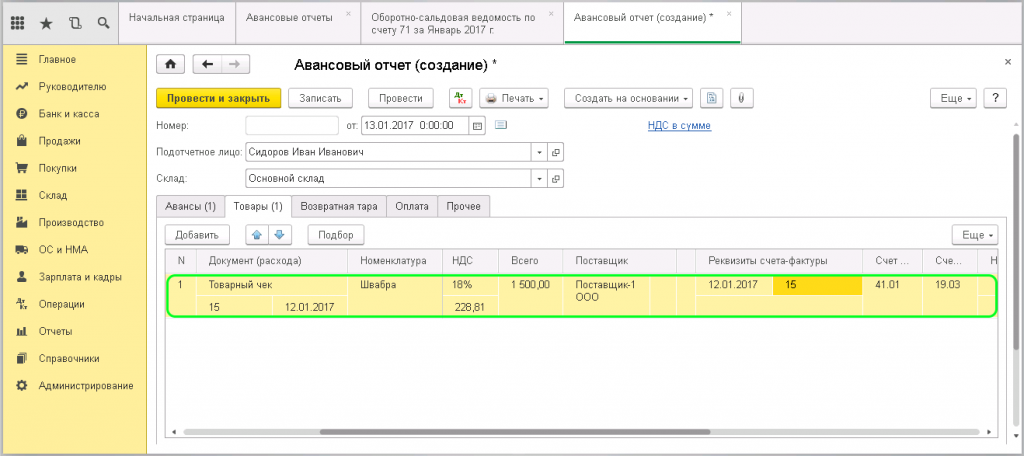The image size is (1024, 456).
Task: Expand the Склад dropdown list
Action: pos(540,179)
